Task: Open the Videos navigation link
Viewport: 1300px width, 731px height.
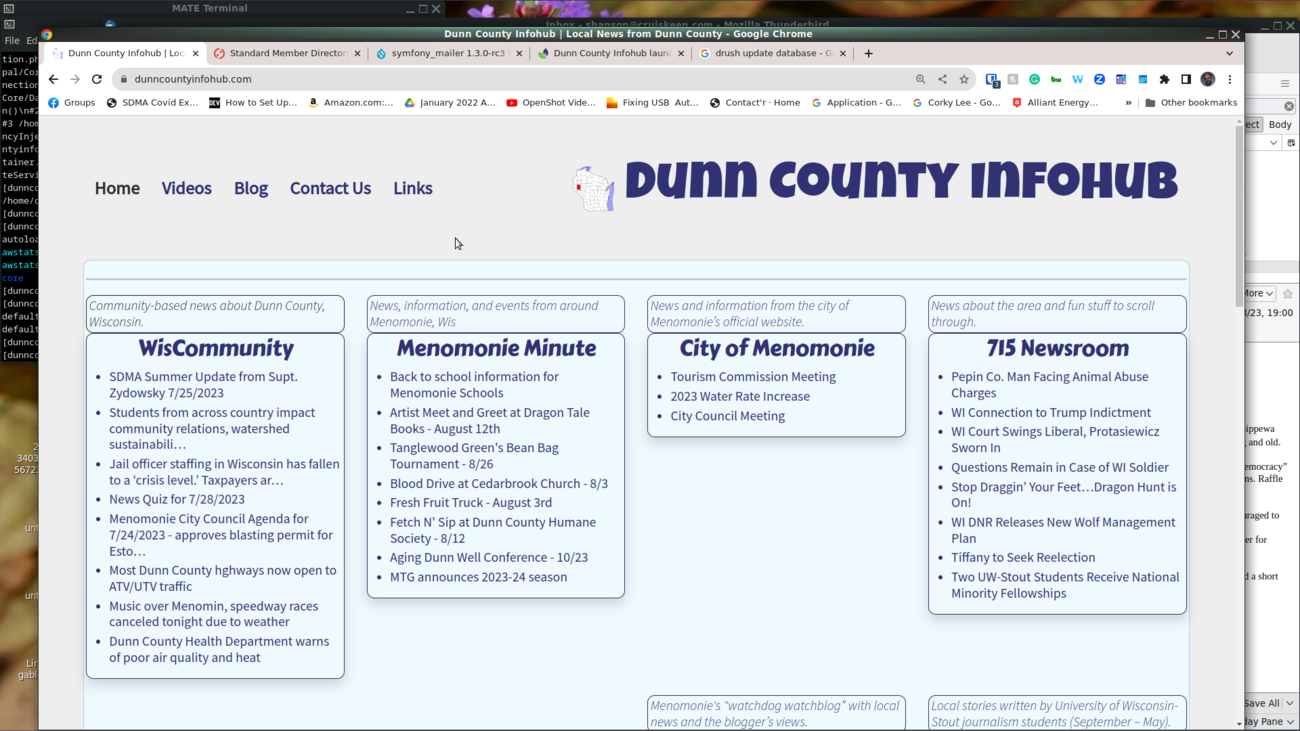Action: [x=186, y=188]
